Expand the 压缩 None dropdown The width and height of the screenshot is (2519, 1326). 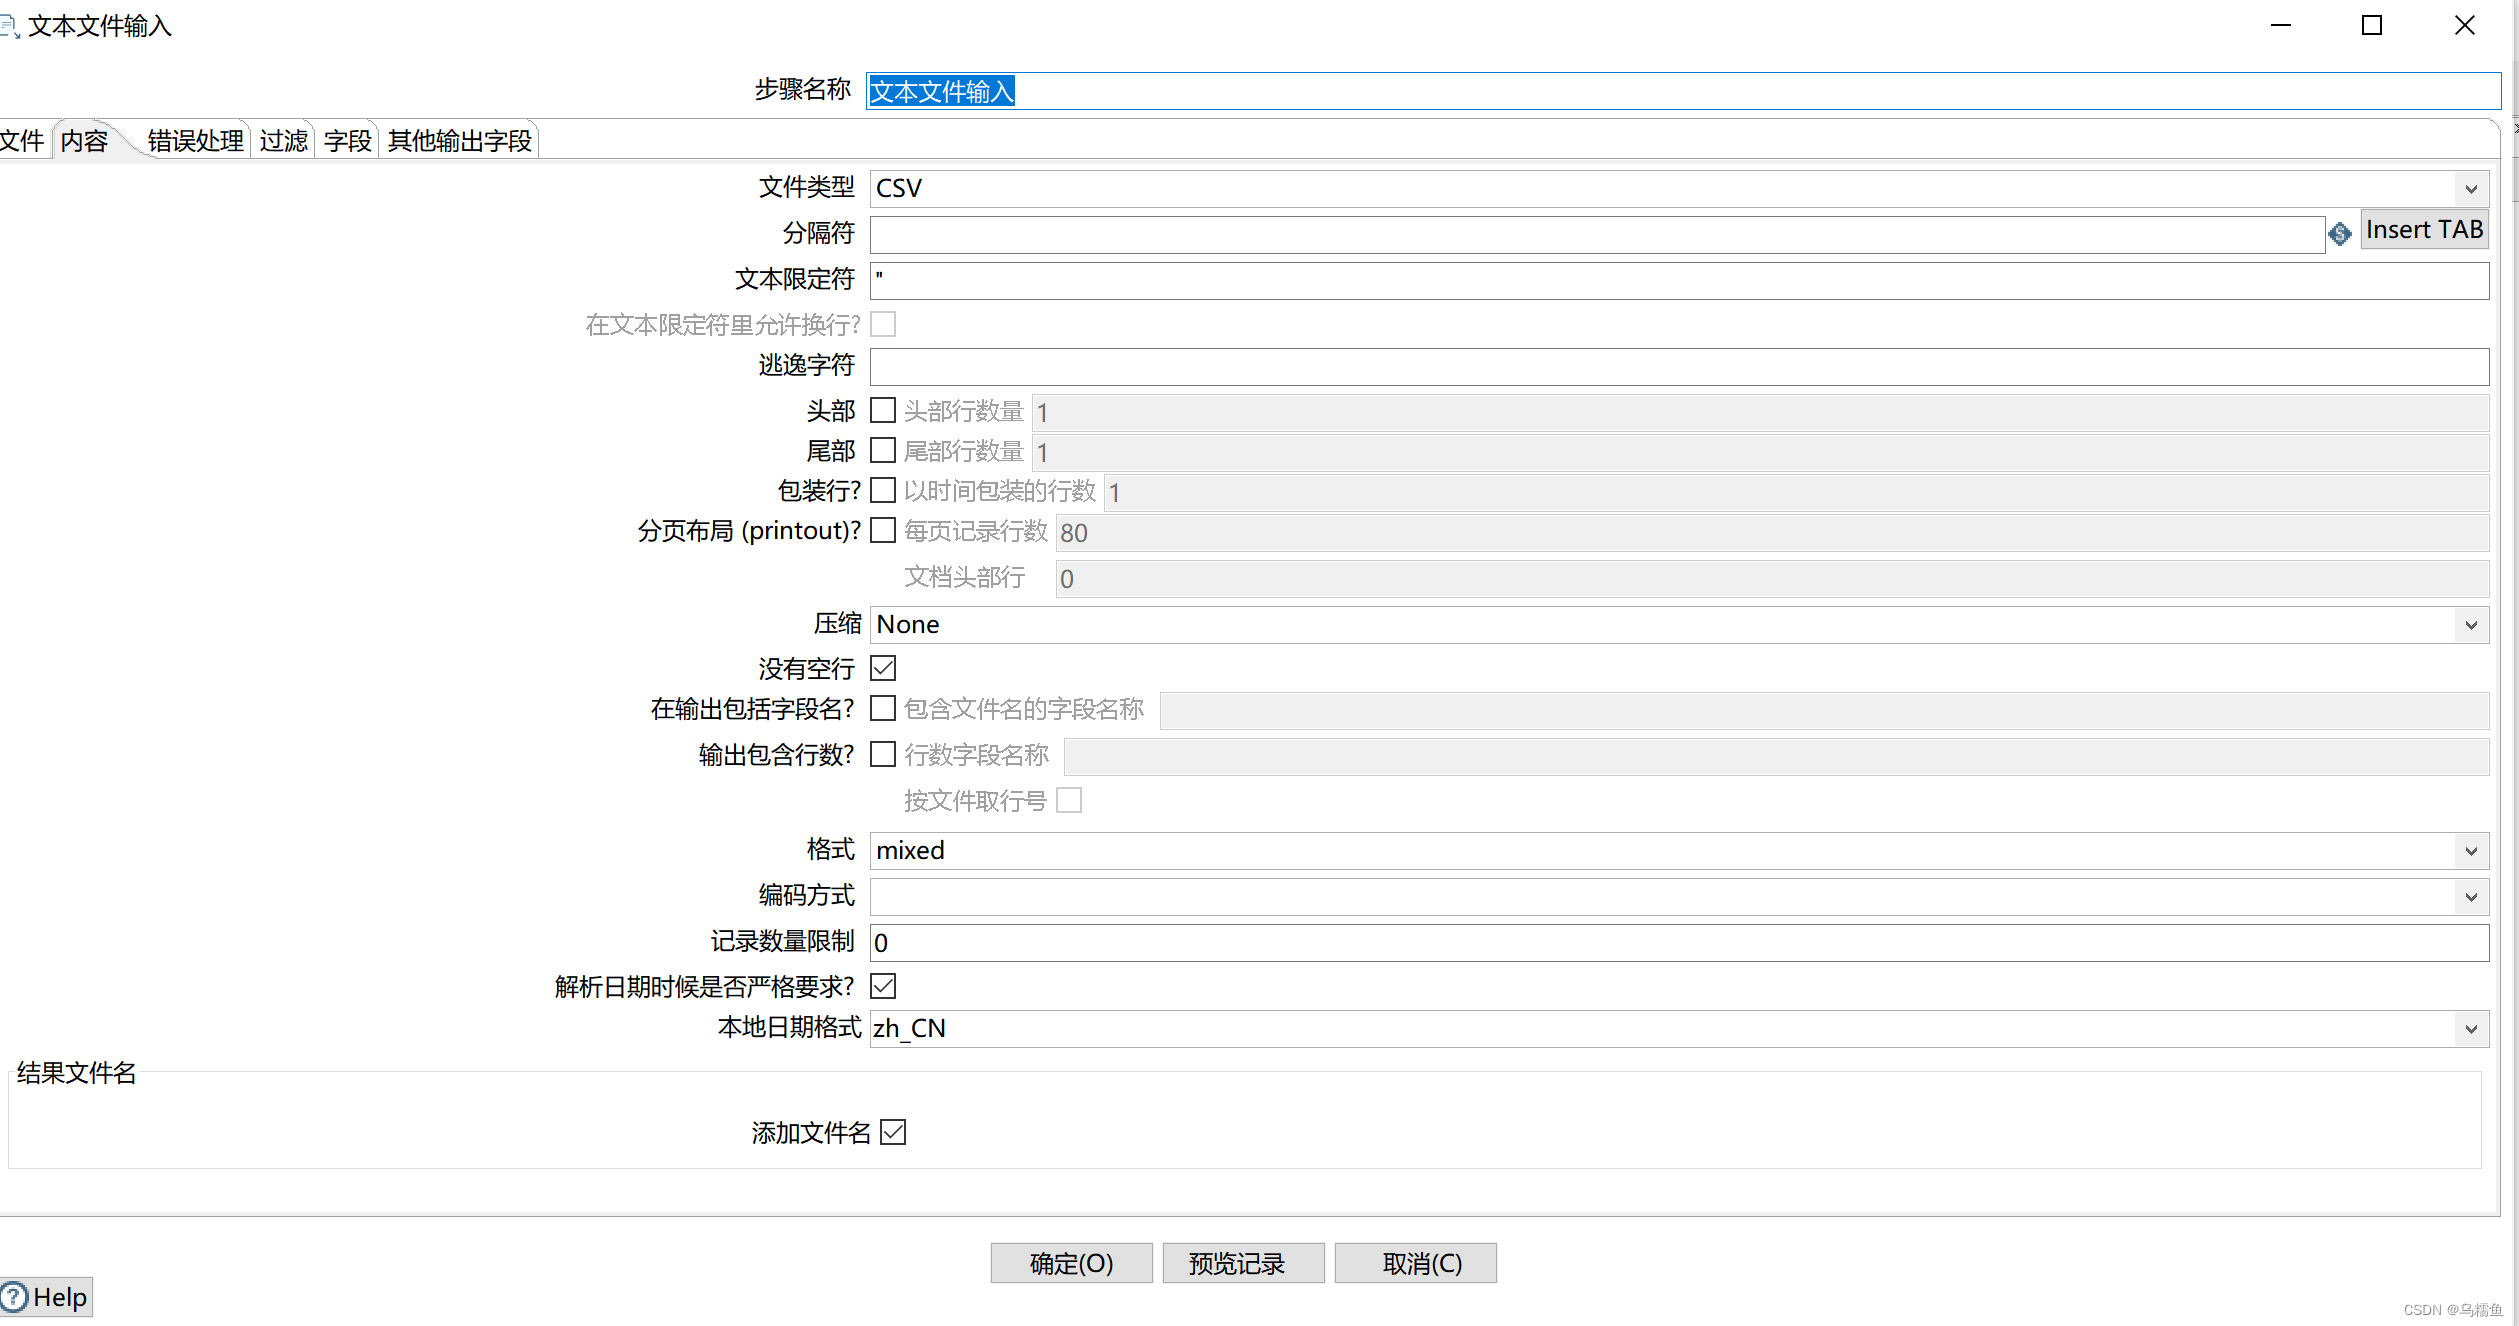tap(2470, 625)
